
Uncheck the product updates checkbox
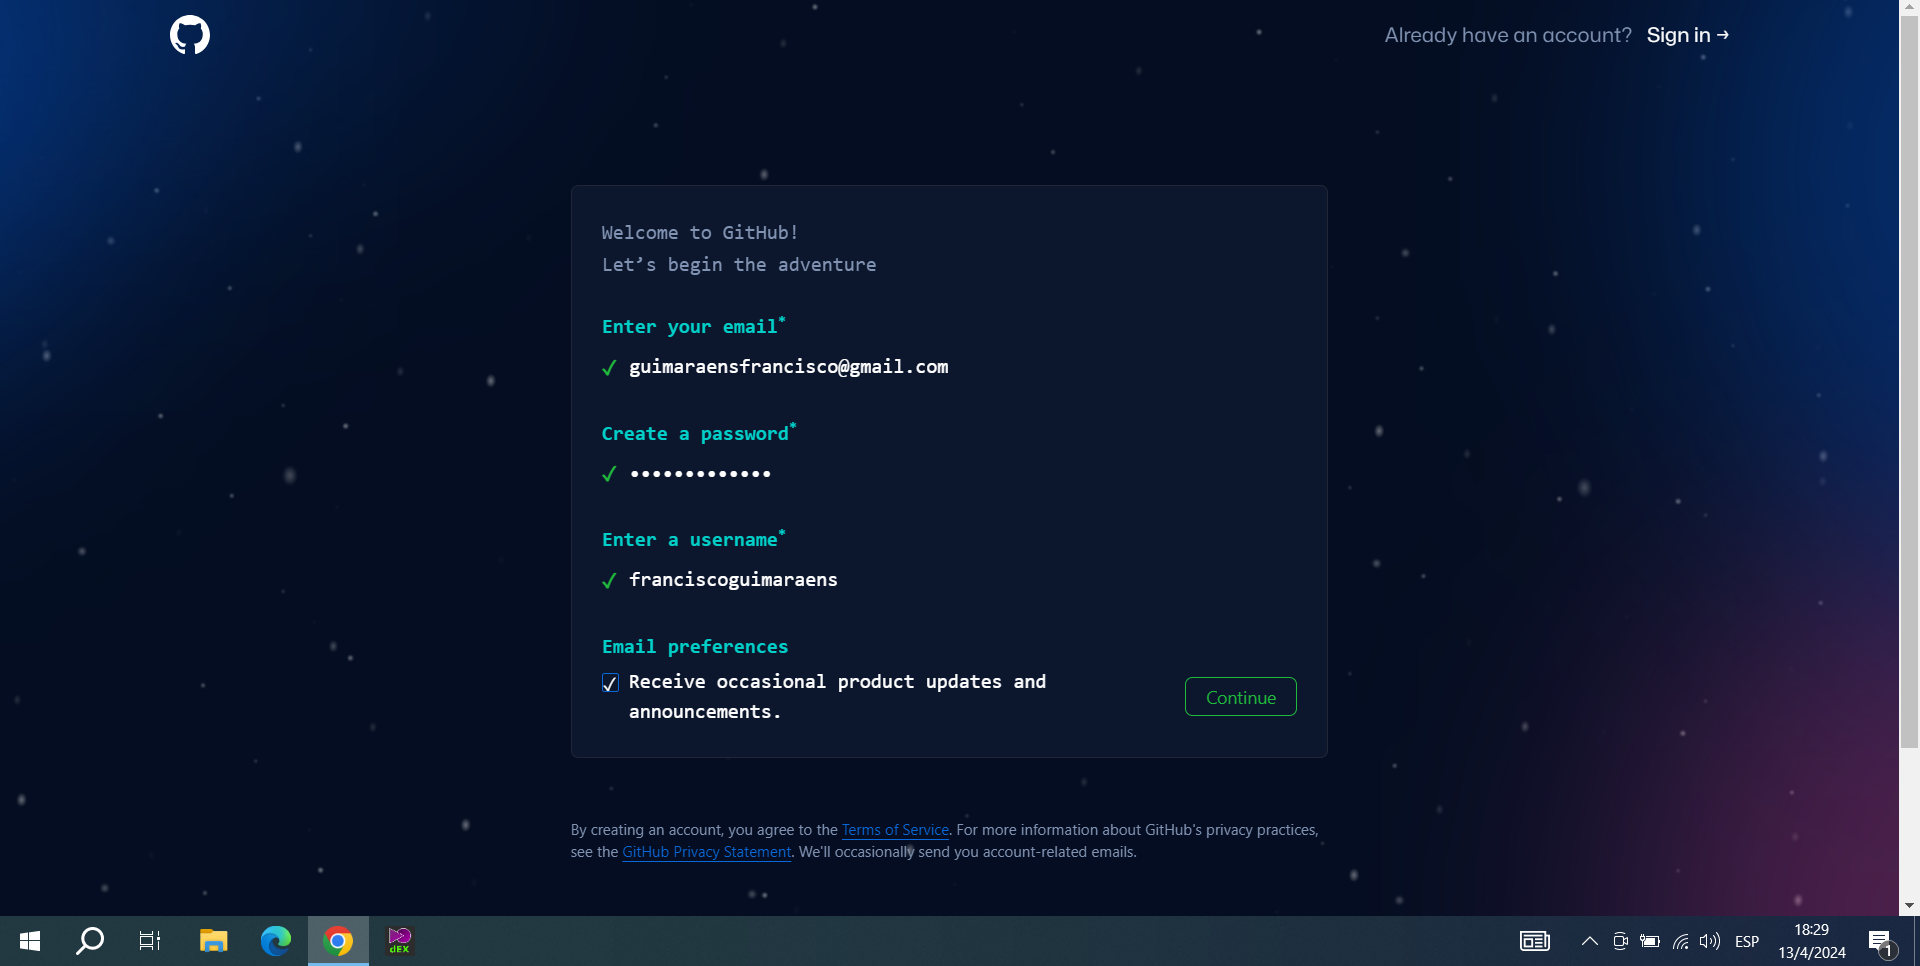[610, 683]
